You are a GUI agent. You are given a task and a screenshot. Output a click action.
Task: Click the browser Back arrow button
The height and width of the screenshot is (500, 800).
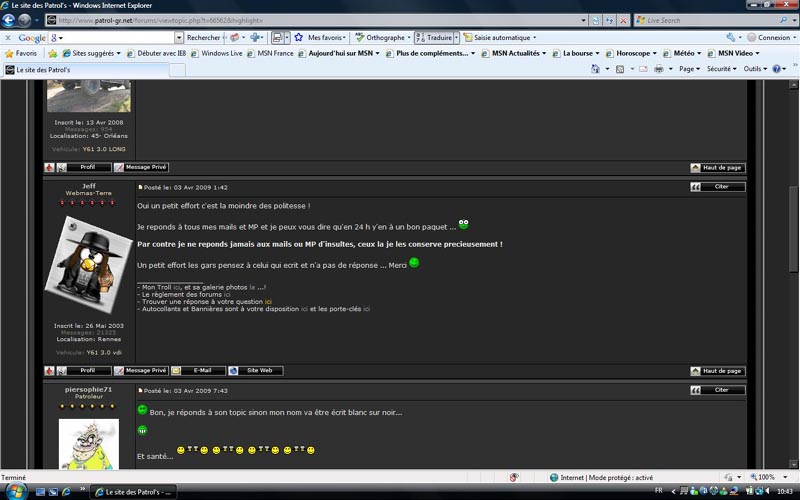[9, 20]
